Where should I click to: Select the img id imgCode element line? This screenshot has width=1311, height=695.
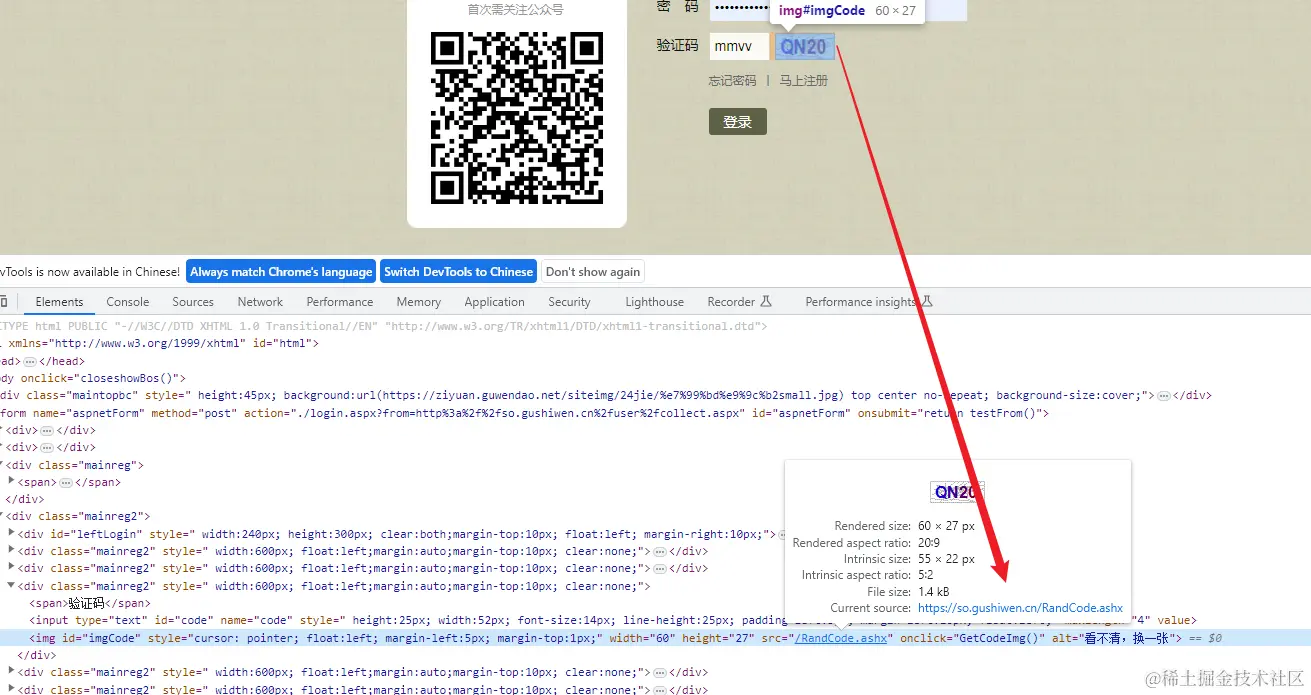655,638
